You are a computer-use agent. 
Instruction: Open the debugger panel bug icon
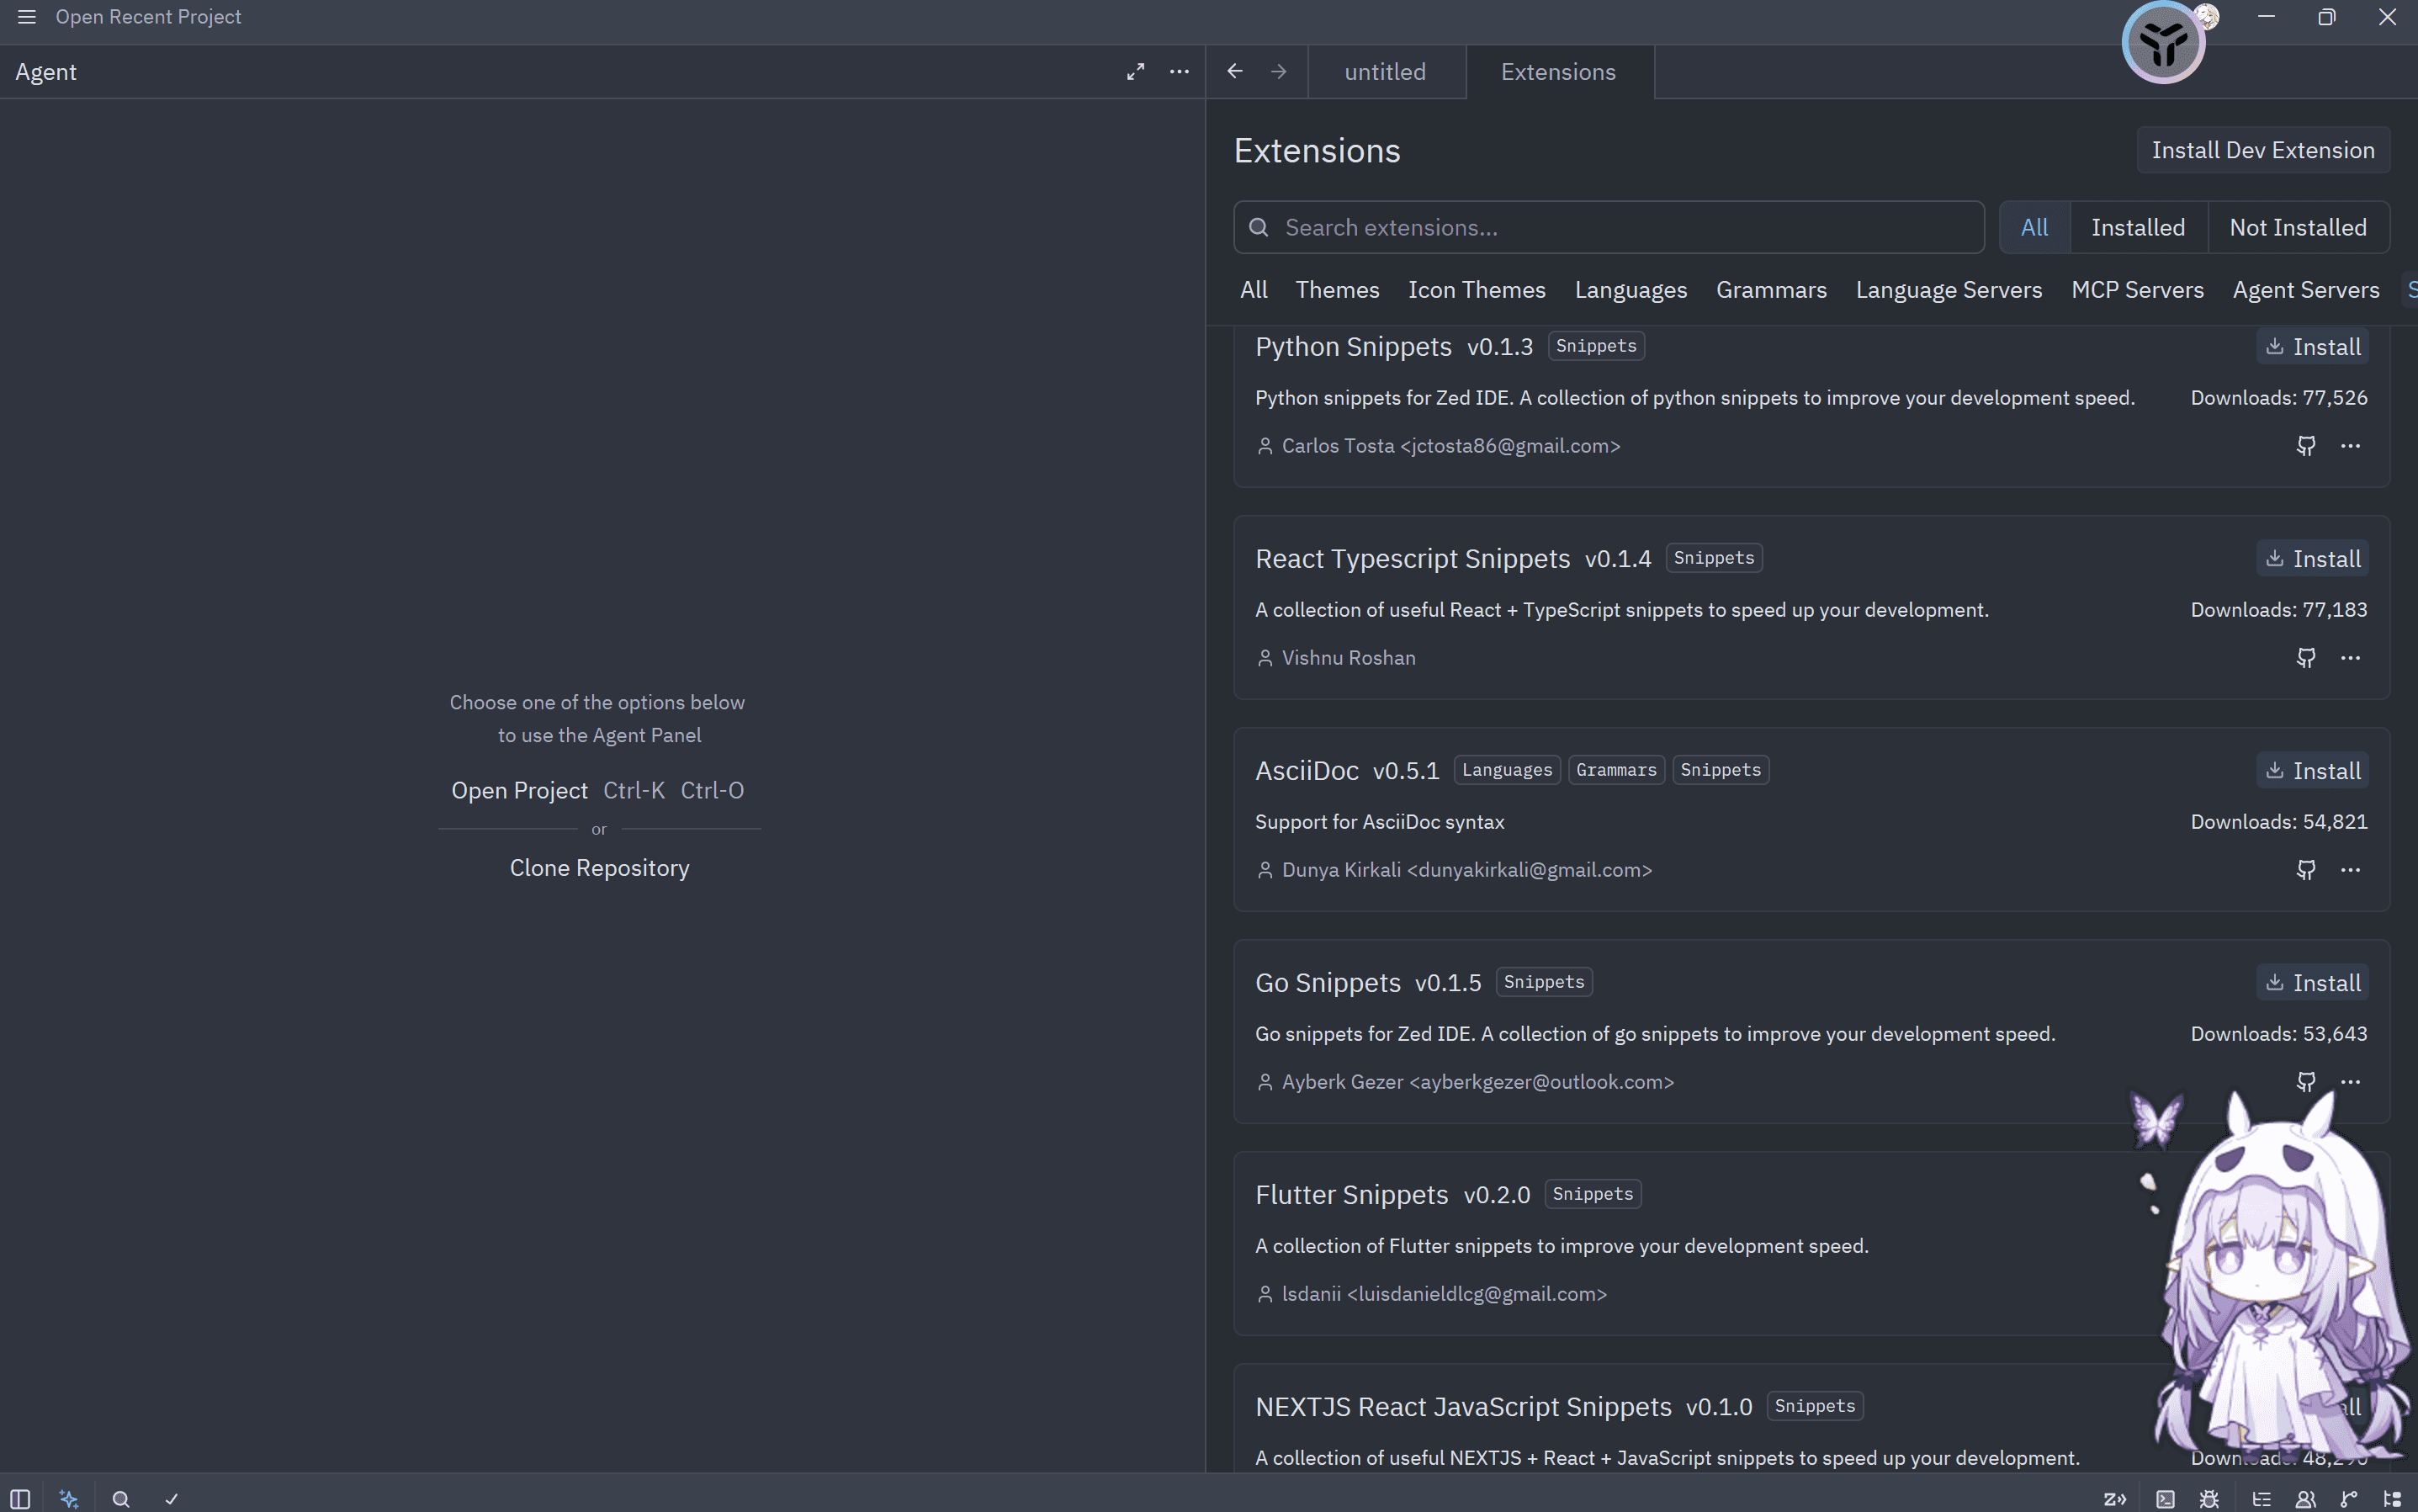click(2209, 1498)
